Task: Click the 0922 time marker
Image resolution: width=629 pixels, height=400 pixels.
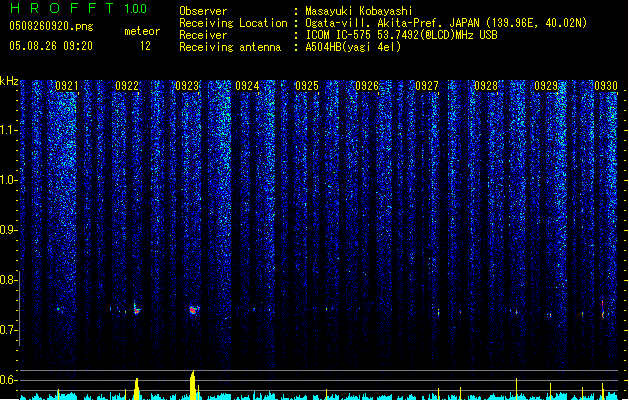Action: [127, 86]
